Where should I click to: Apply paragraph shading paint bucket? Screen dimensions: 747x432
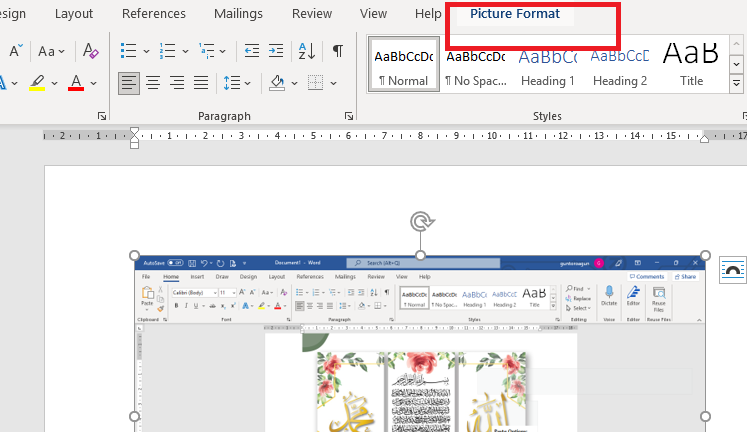pyautogui.click(x=277, y=83)
